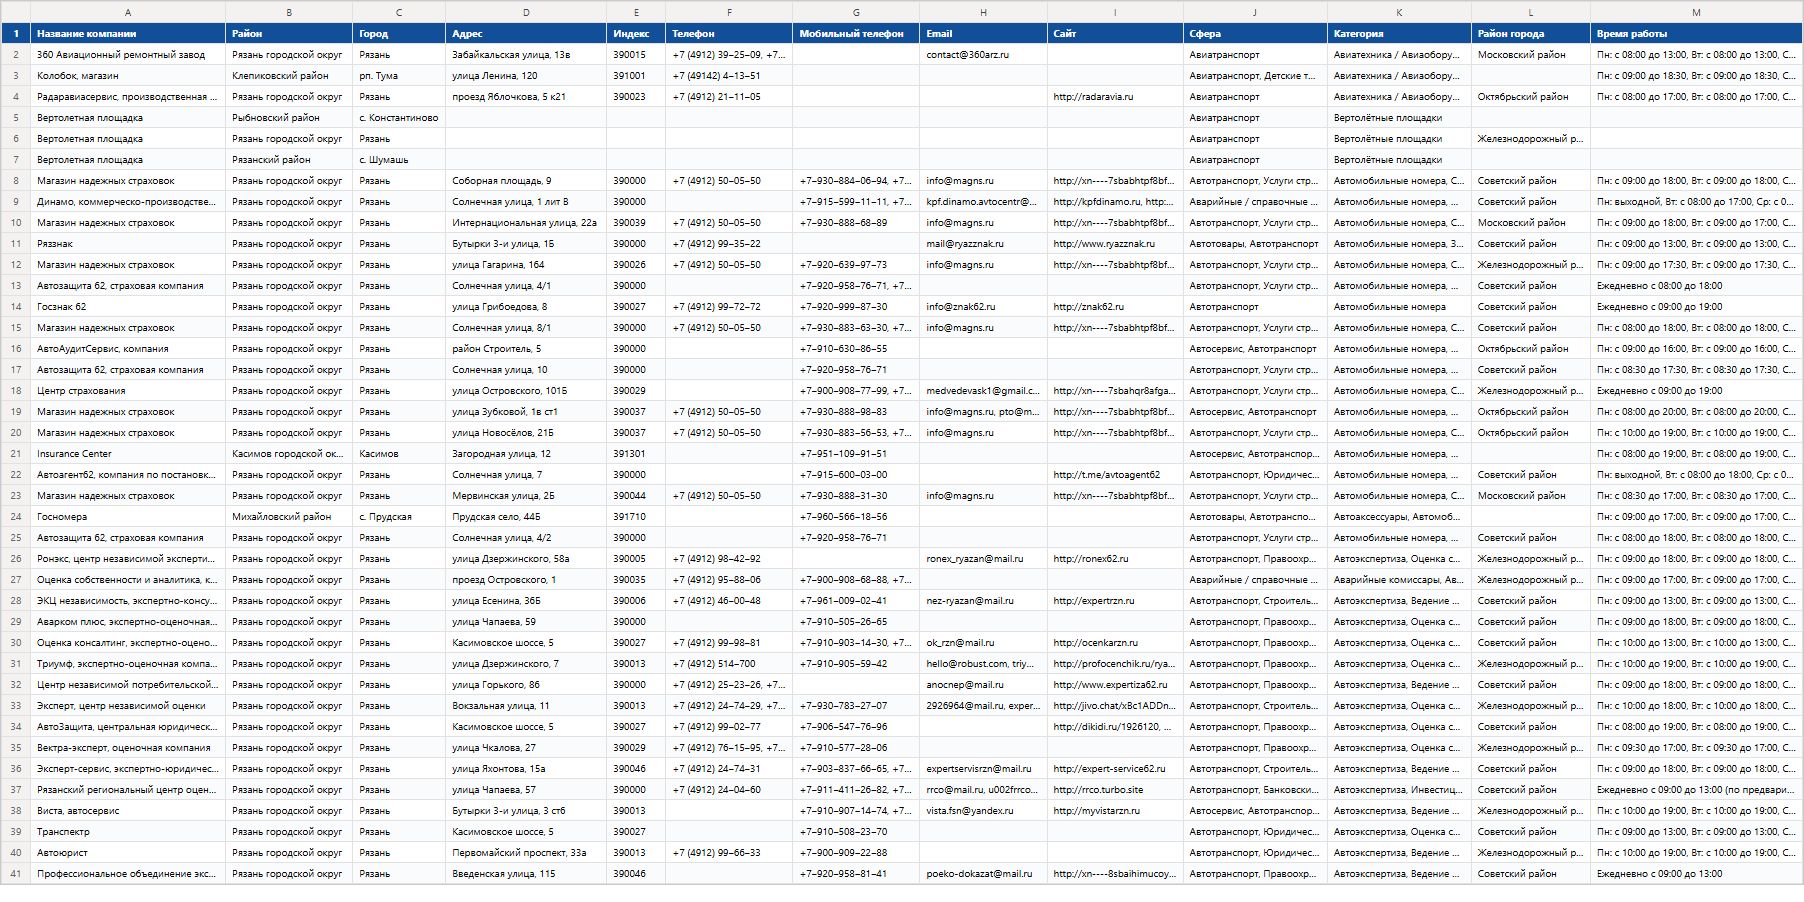Select cell 'nez-ryazan@mail.ru'
This screenshot has width=1804, height=902.
pyautogui.click(x=983, y=601)
